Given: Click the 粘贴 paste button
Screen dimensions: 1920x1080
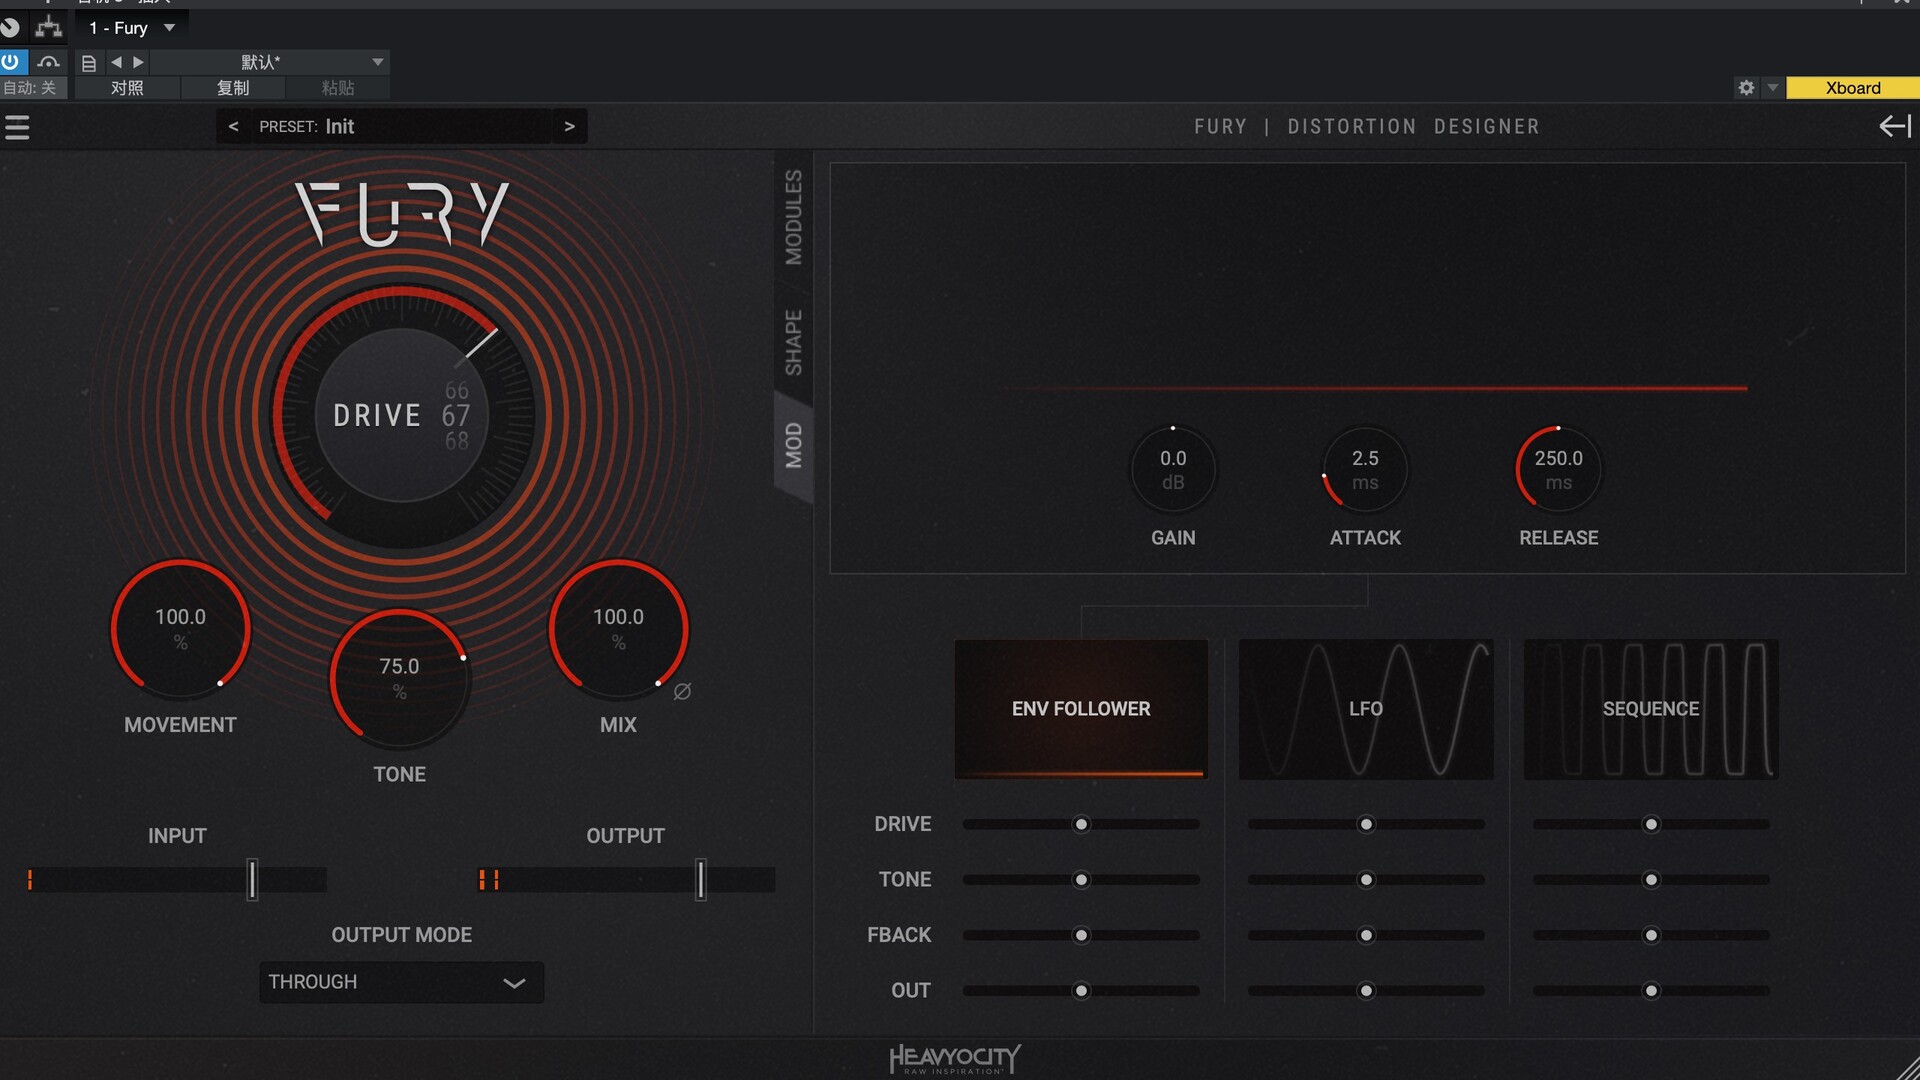Looking at the screenshot, I should pyautogui.click(x=338, y=88).
